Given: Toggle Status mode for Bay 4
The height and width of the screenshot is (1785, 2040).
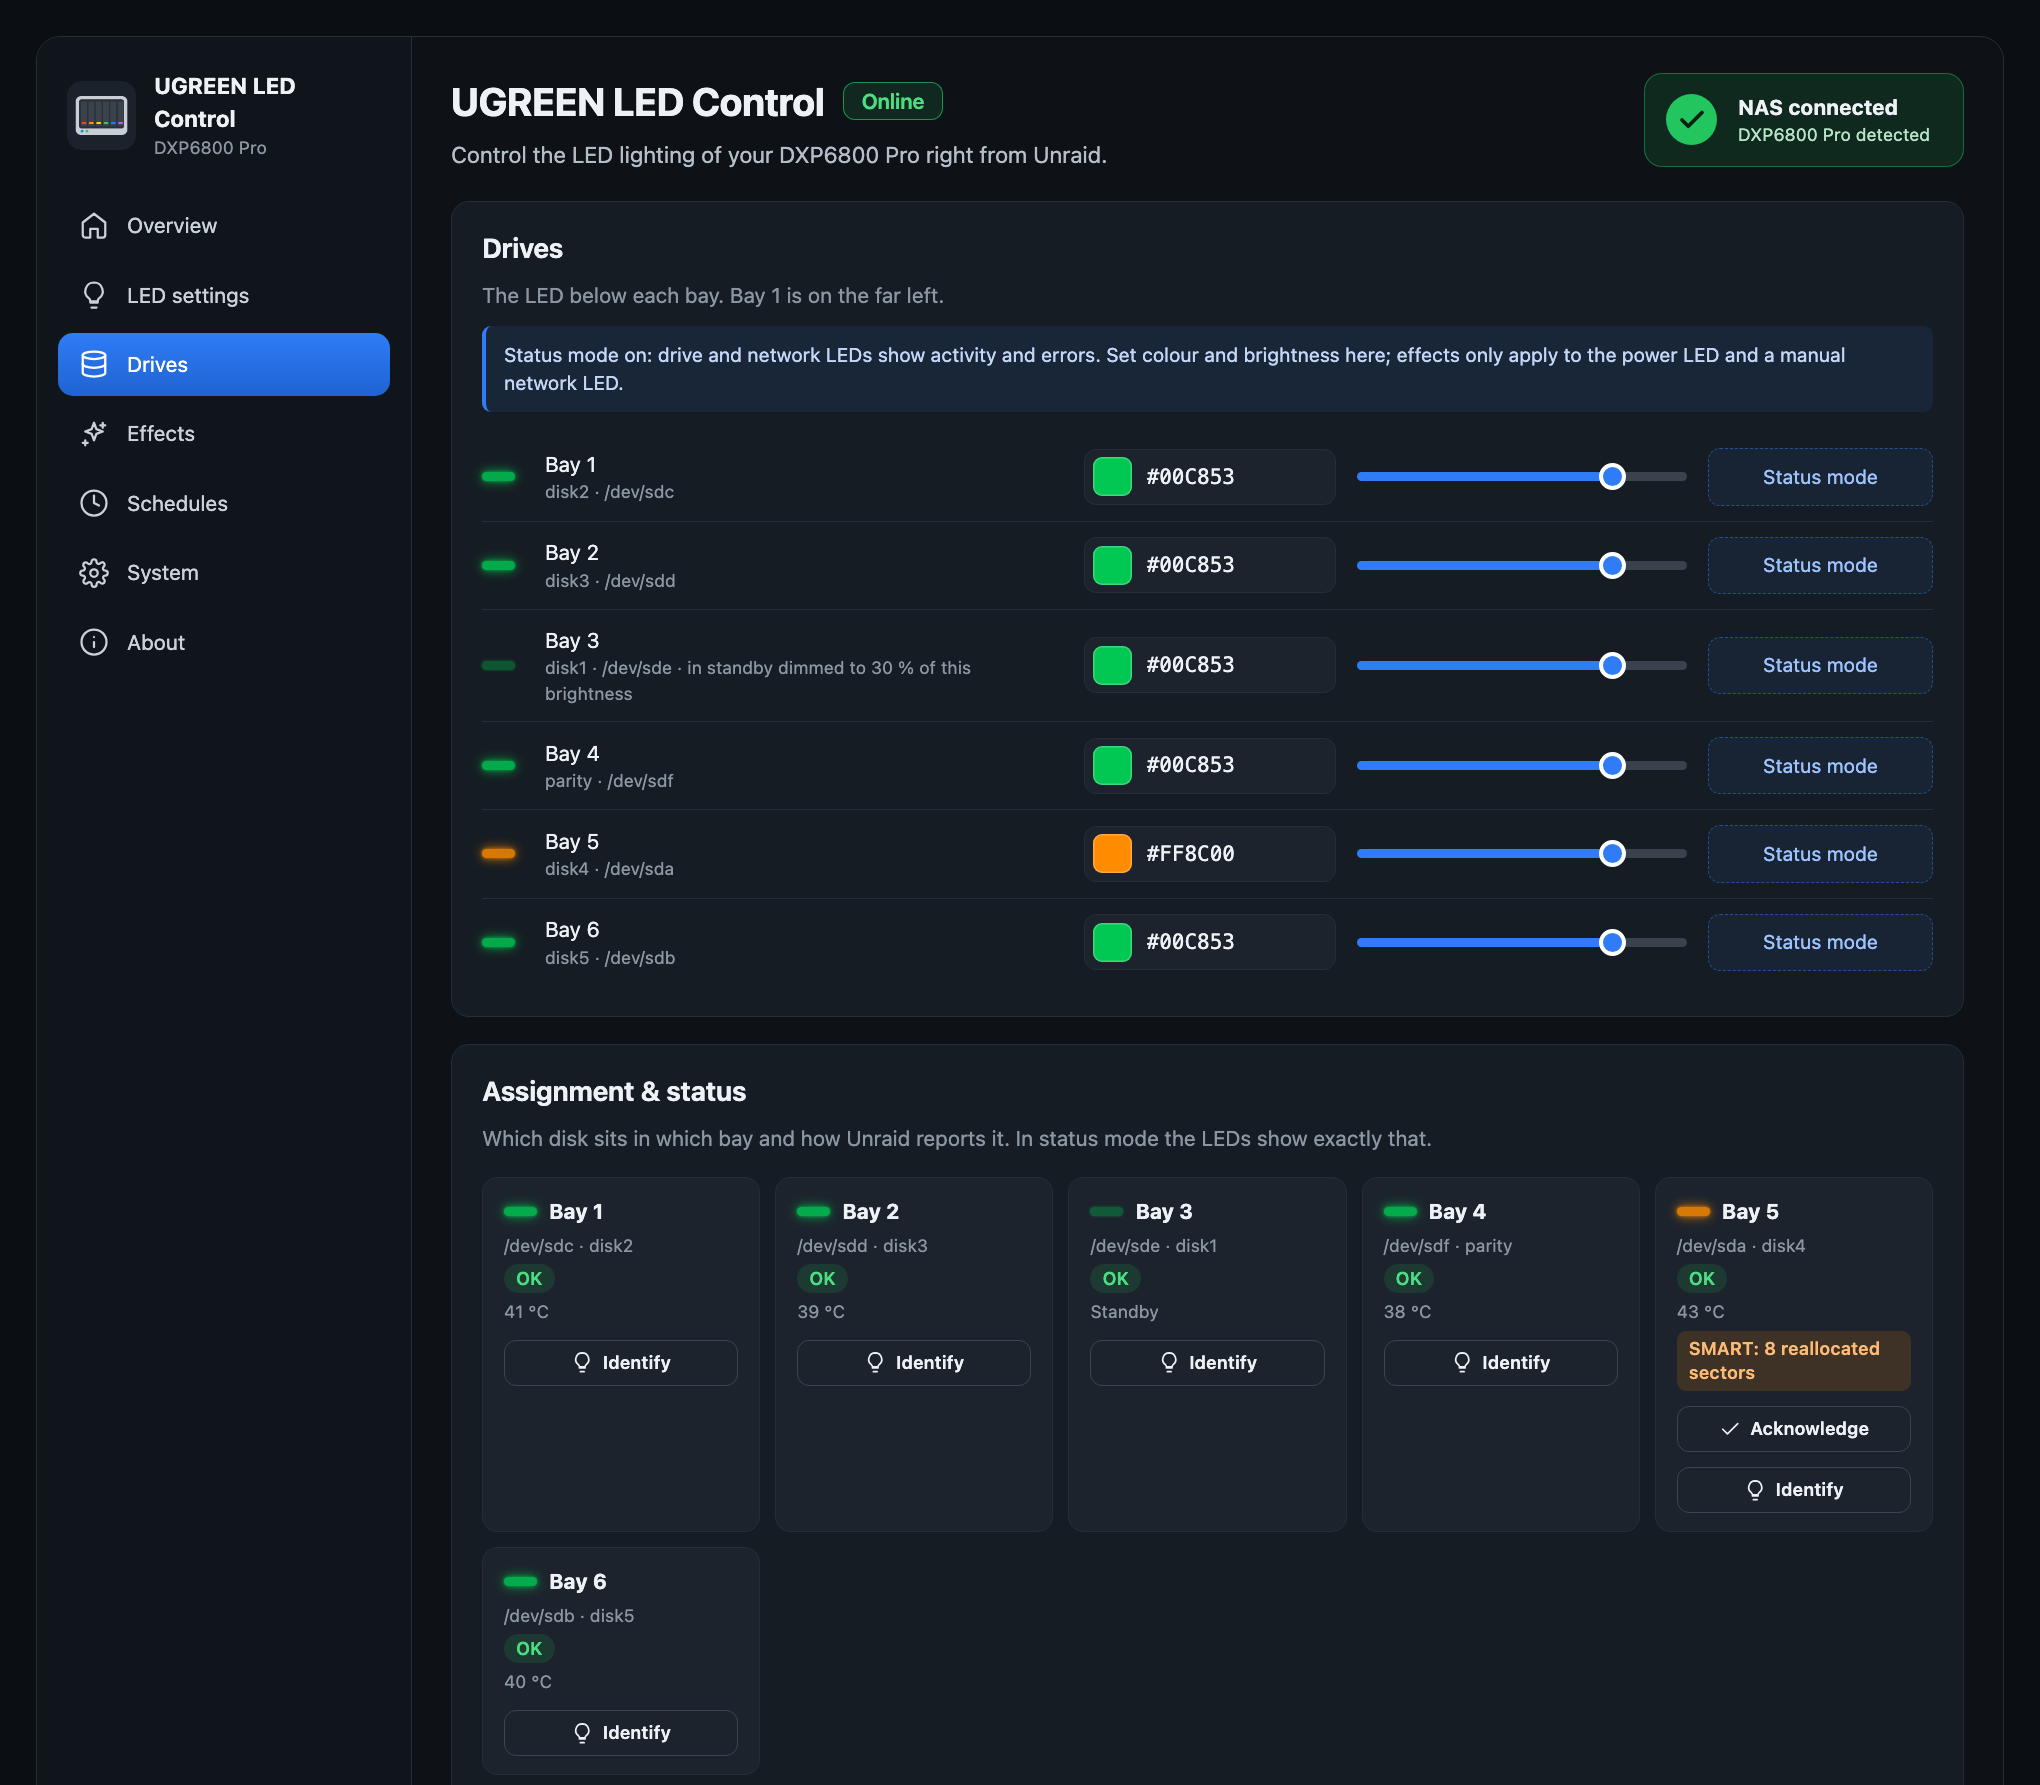Looking at the screenshot, I should pyautogui.click(x=1820, y=766).
